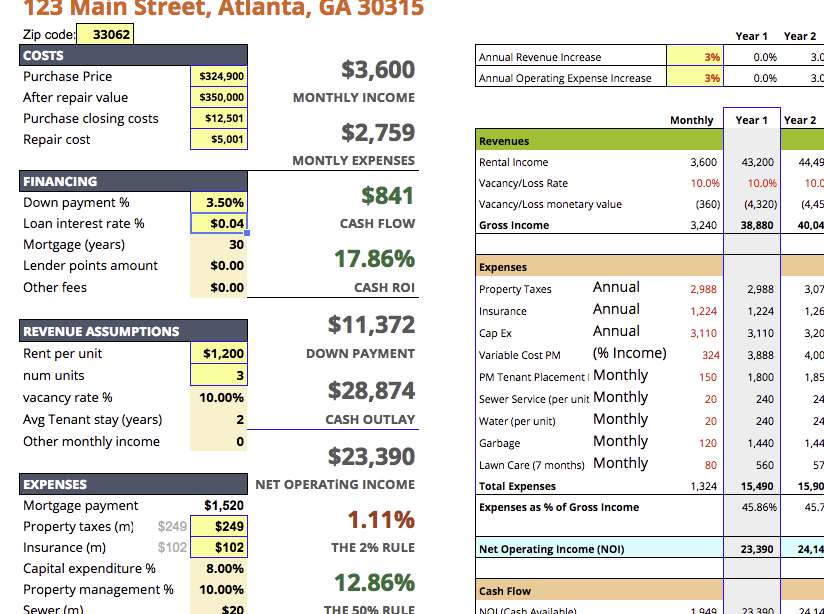
Task: Select the vacancy rate % value cell
Action: point(218,397)
